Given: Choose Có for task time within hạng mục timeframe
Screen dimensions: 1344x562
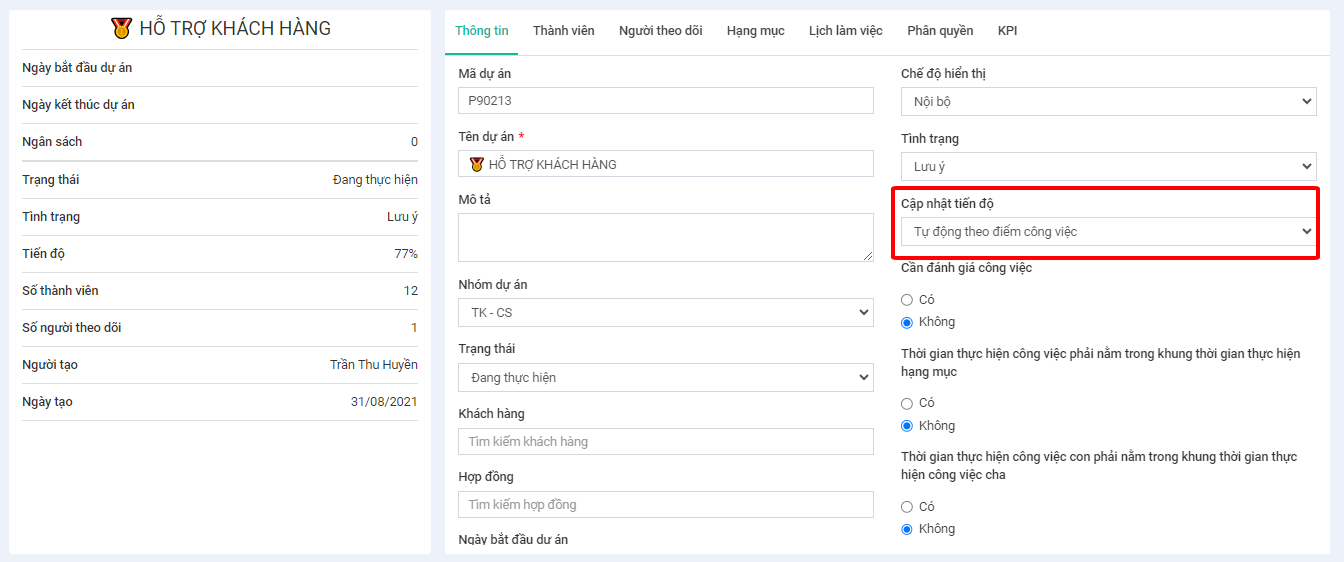Looking at the screenshot, I should coord(907,404).
